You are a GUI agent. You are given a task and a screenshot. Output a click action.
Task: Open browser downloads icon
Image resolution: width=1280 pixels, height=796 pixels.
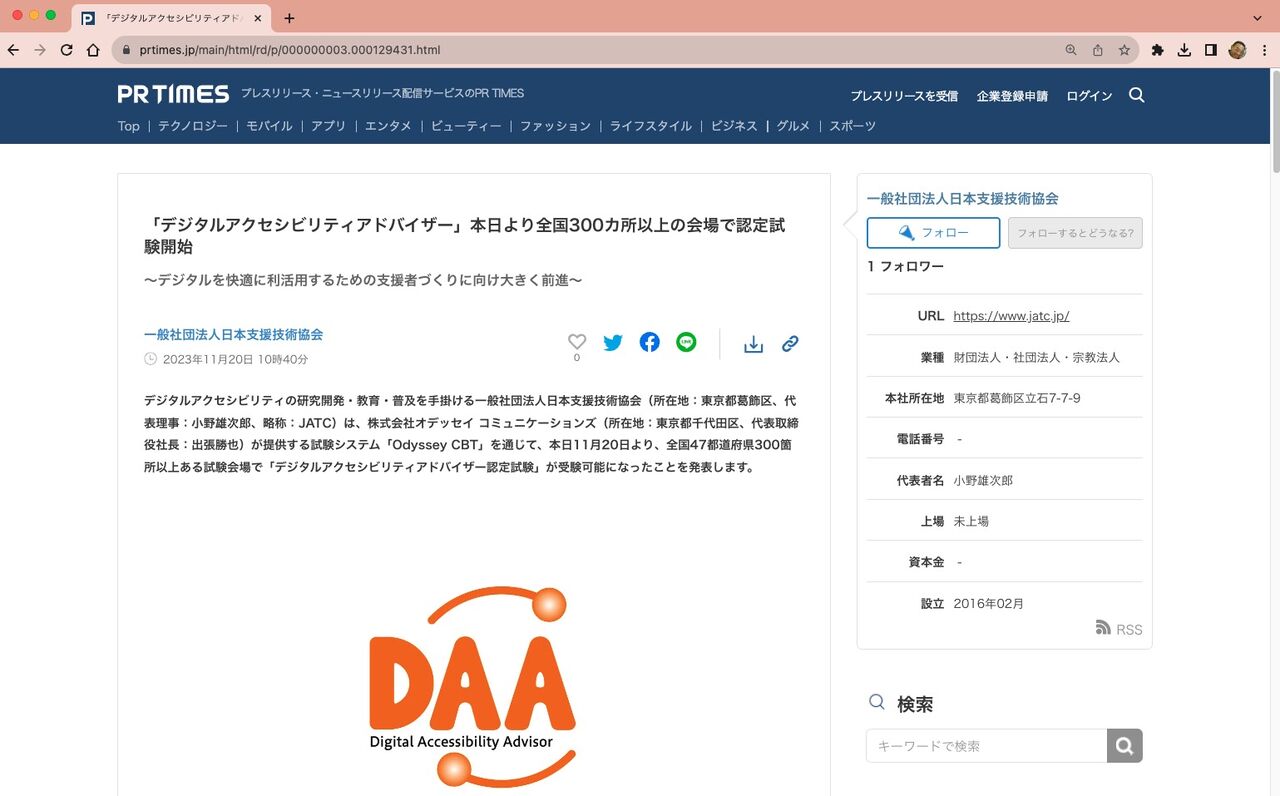(x=1184, y=50)
